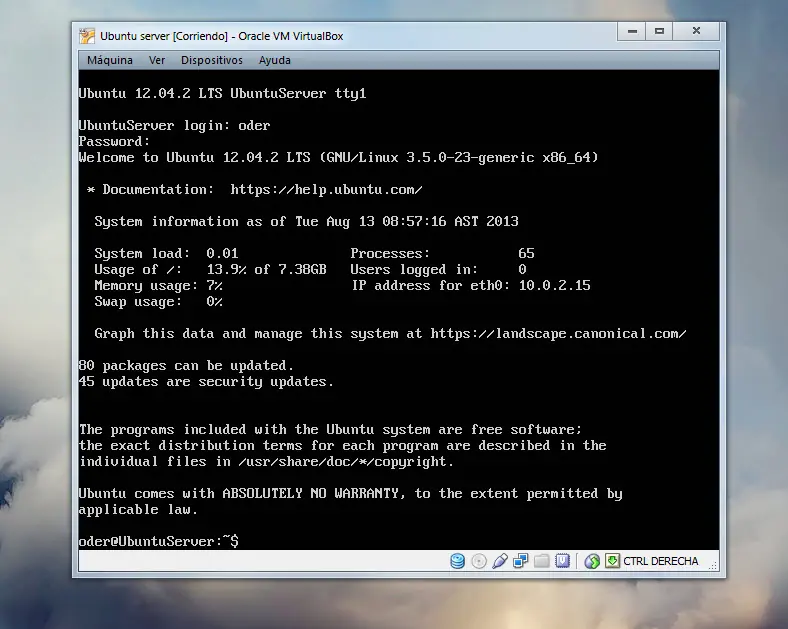The image size is (788, 629).
Task: Click the CTRL DERECHA host key label
Action: click(660, 561)
